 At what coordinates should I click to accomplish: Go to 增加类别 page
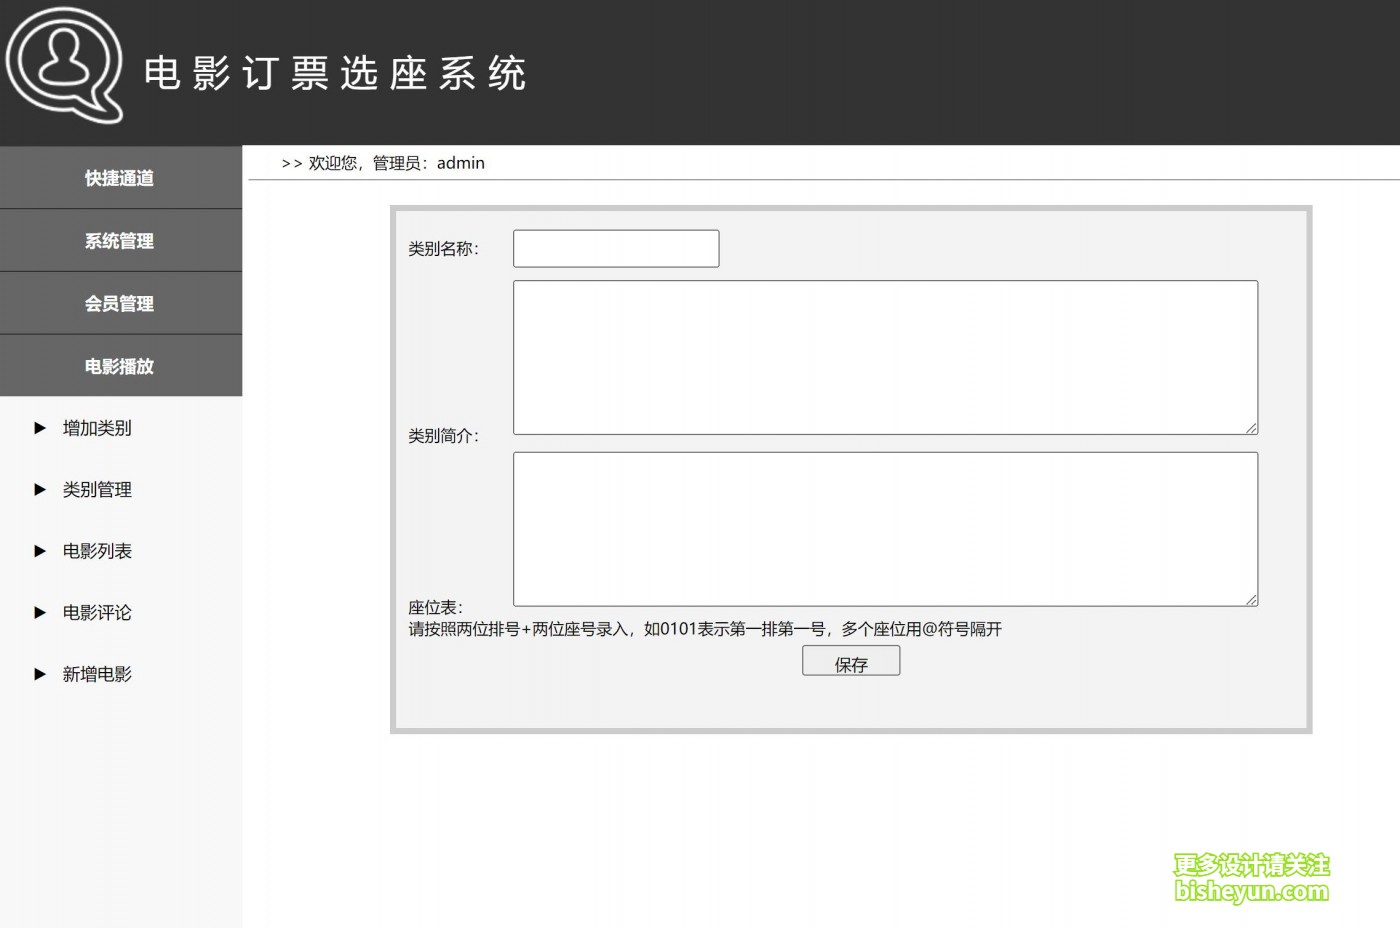click(97, 428)
